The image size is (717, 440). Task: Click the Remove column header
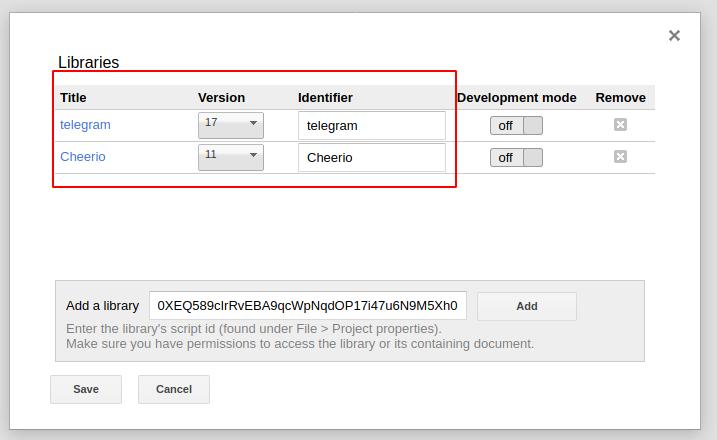click(620, 98)
